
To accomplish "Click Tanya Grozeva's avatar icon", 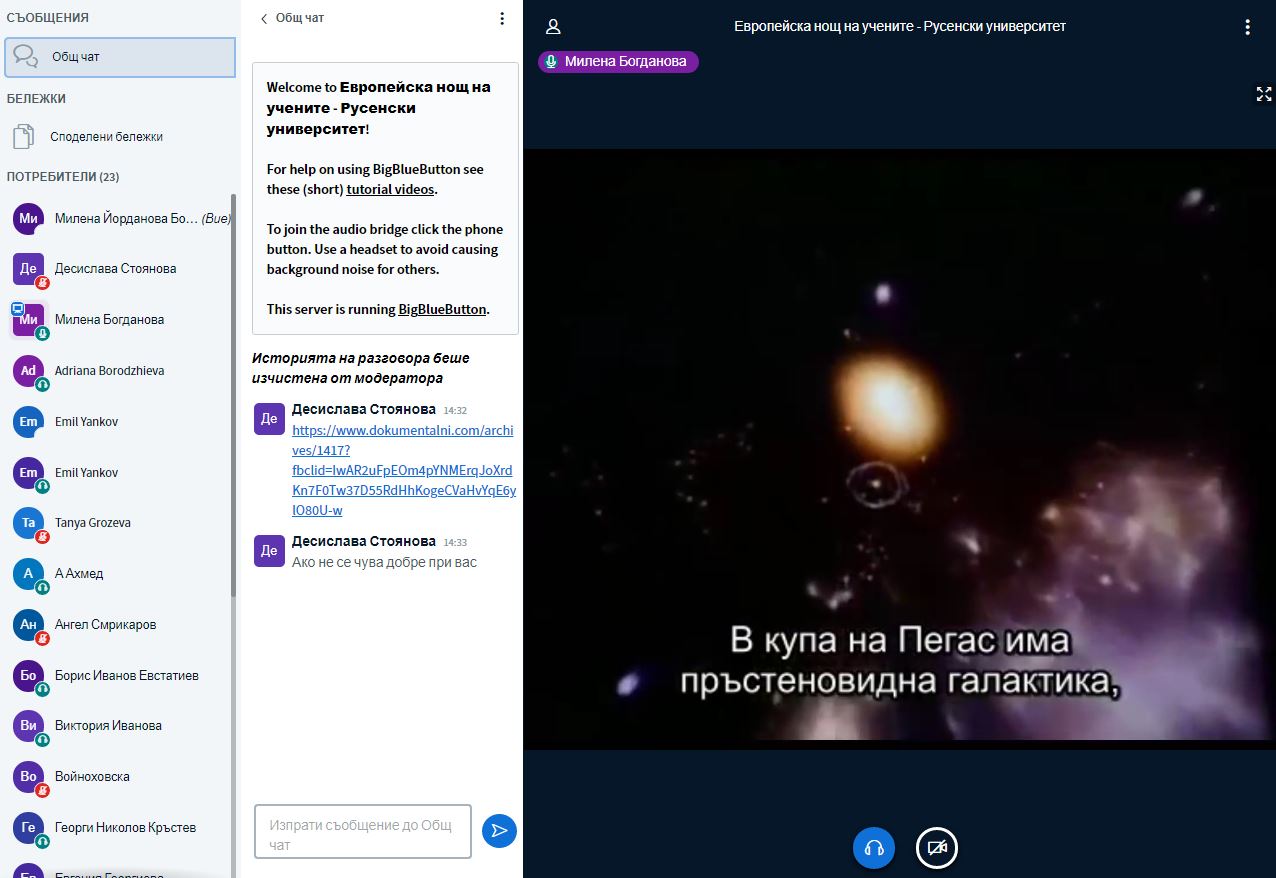I will [29, 523].
